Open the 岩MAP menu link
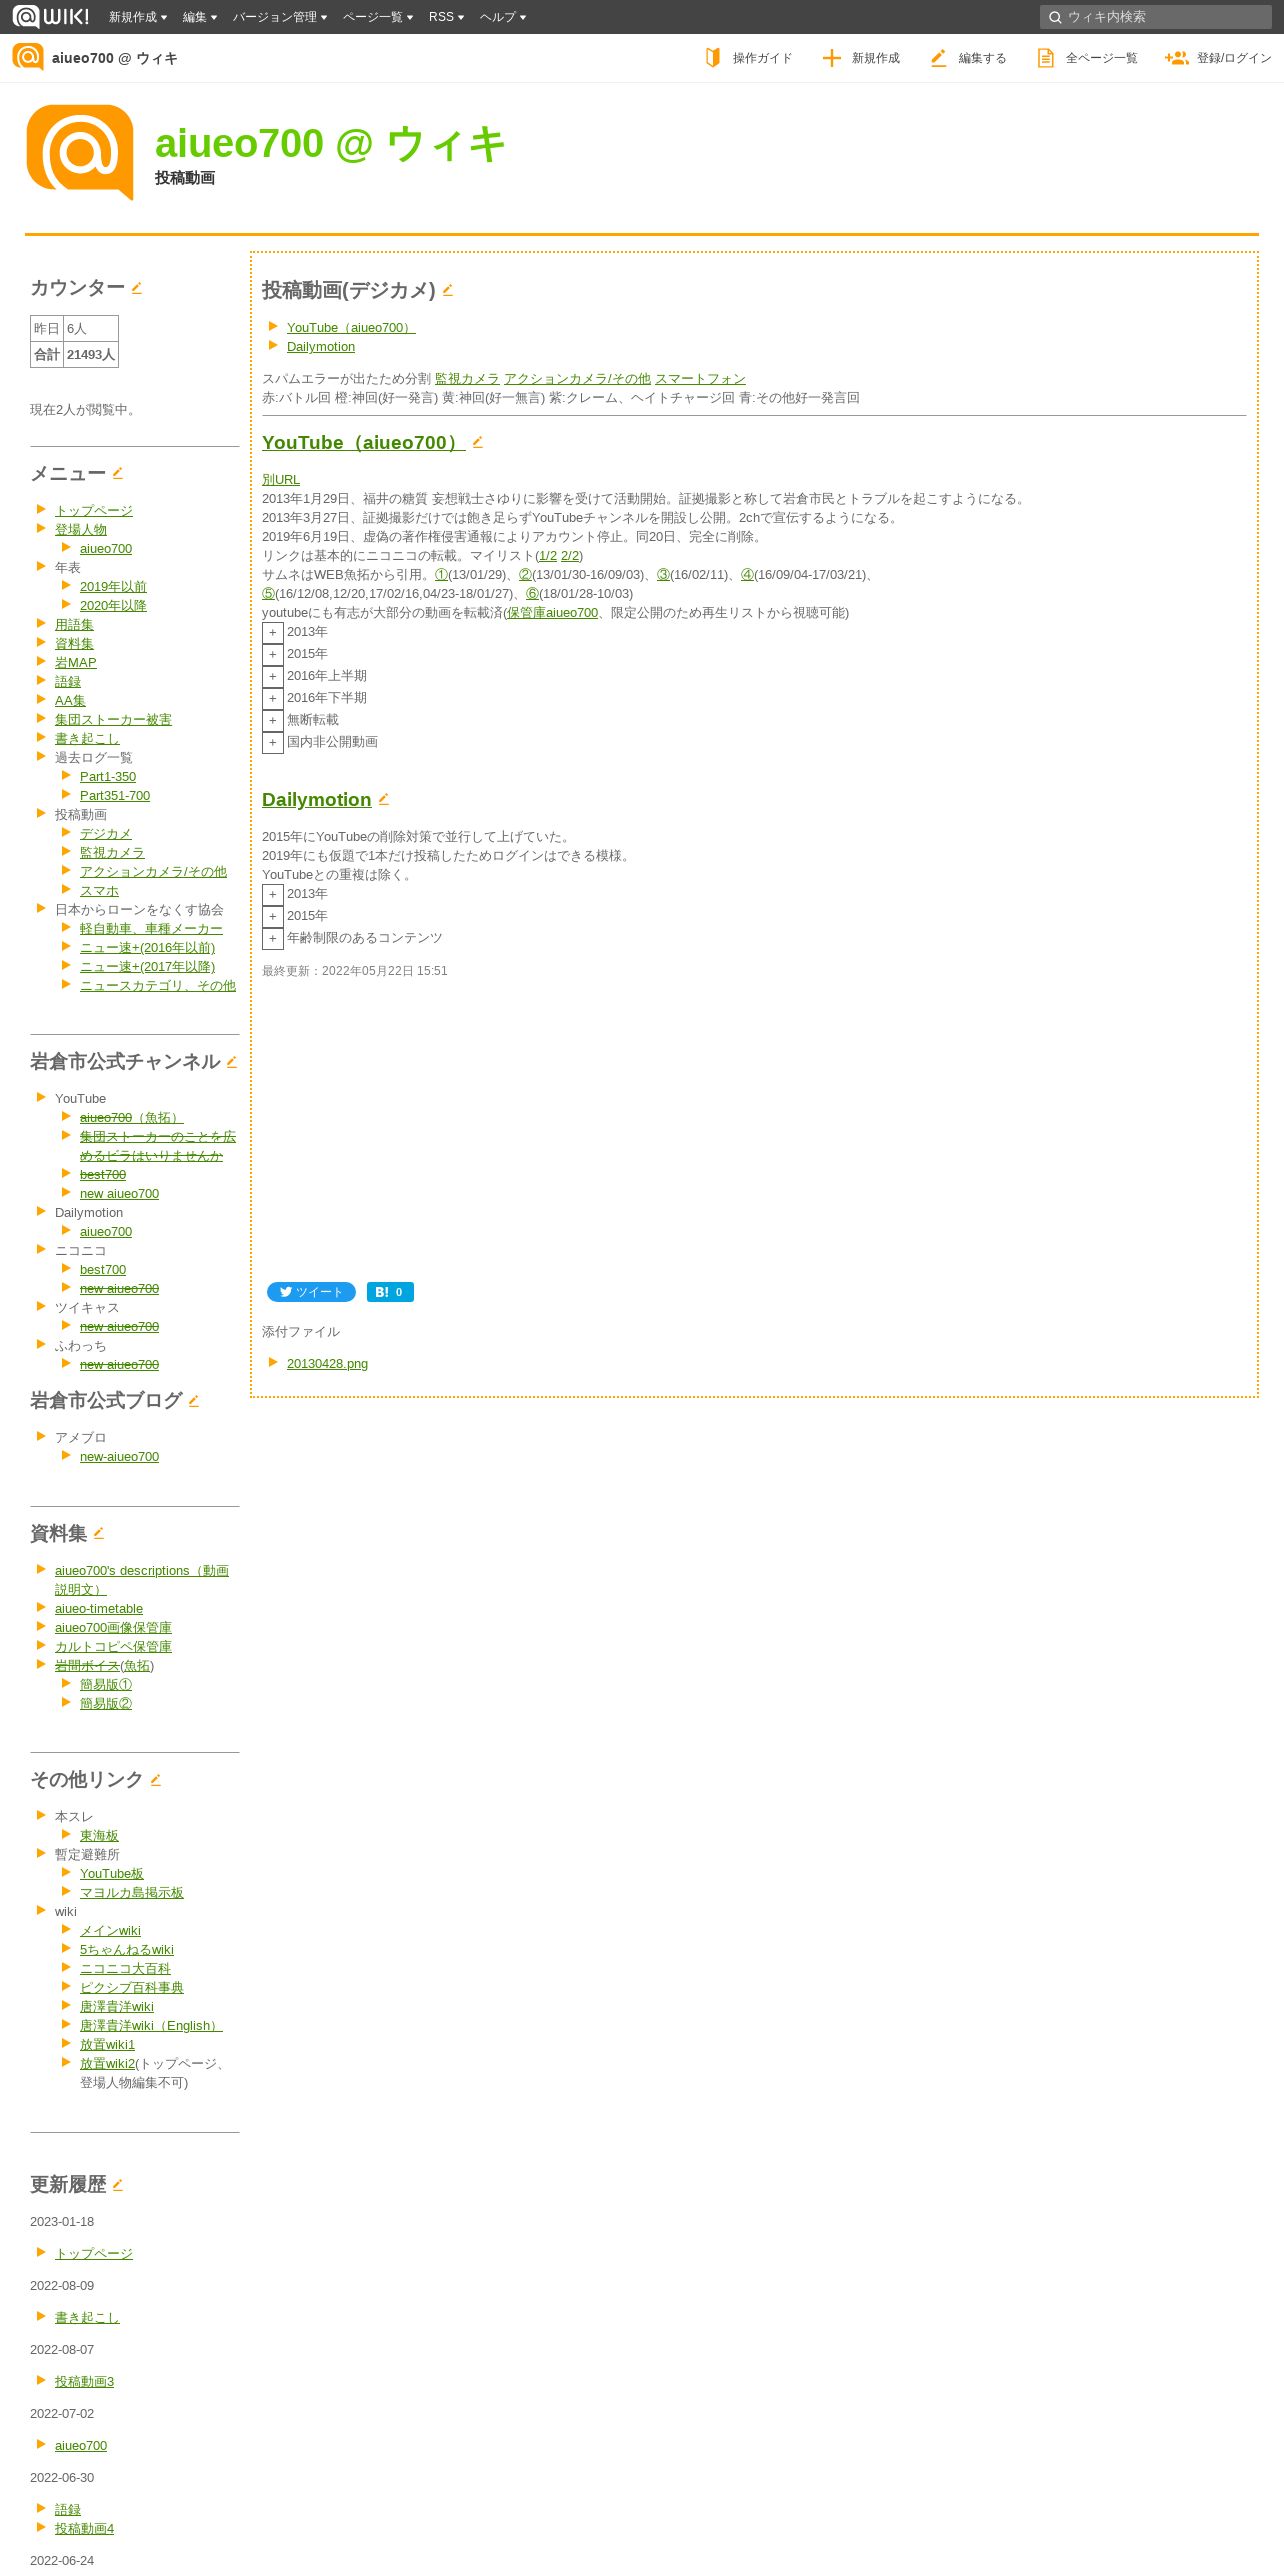 click(76, 663)
